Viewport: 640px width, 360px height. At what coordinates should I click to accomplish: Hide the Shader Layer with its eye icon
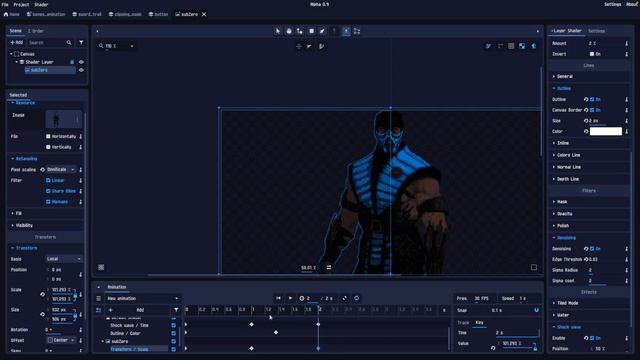81,62
